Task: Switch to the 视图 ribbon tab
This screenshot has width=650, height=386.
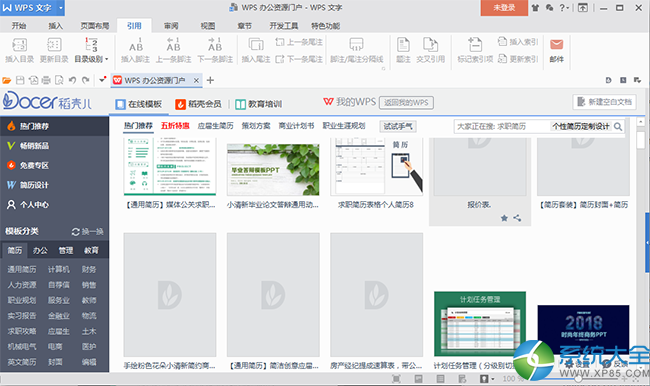Action: pyautogui.click(x=208, y=26)
